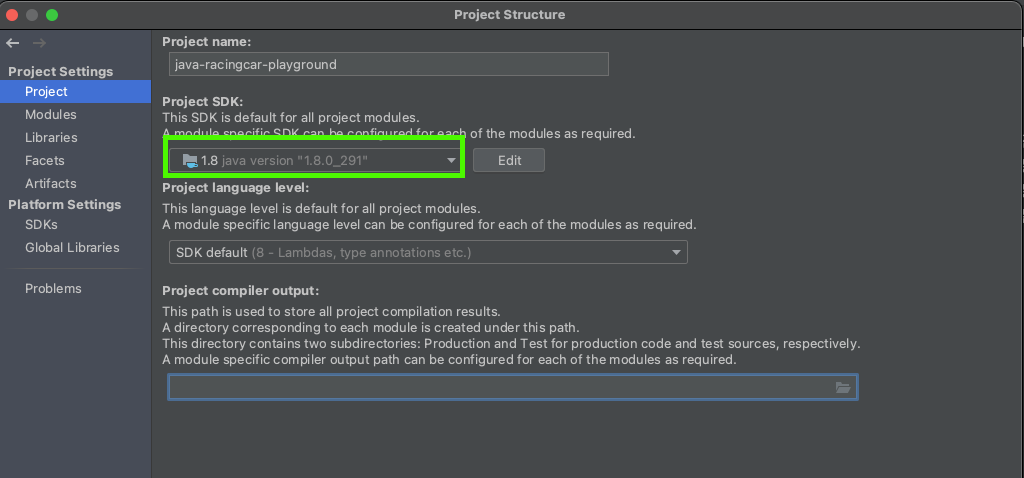Screen dimensions: 1024x478
Task: Show the Problems page
Action: [54, 288]
